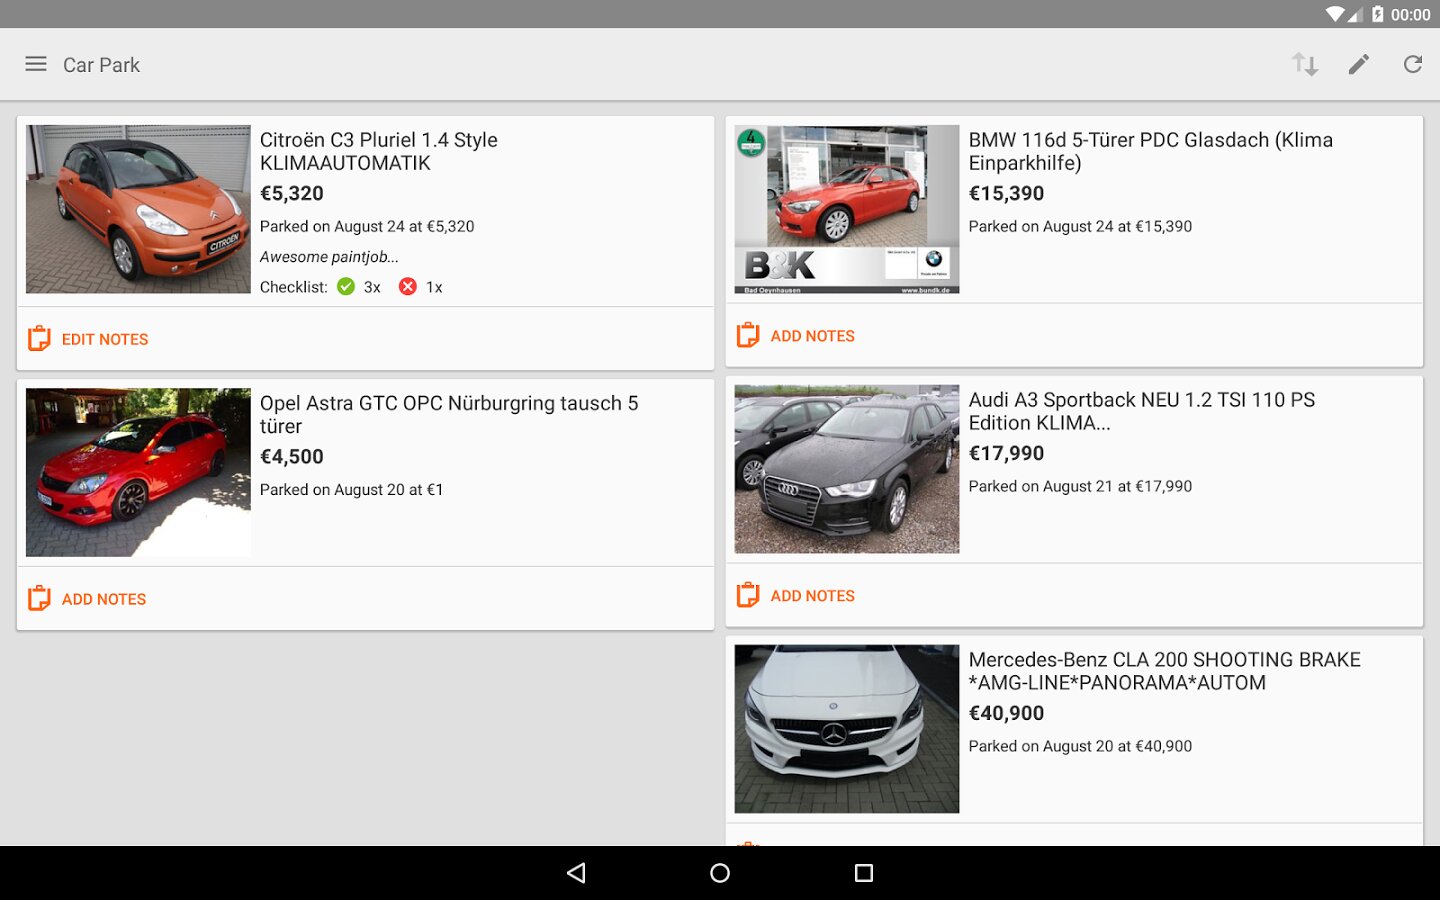This screenshot has height=900, width=1440.
Task: Tap the notes icon under BMW 116d
Action: tap(748, 336)
